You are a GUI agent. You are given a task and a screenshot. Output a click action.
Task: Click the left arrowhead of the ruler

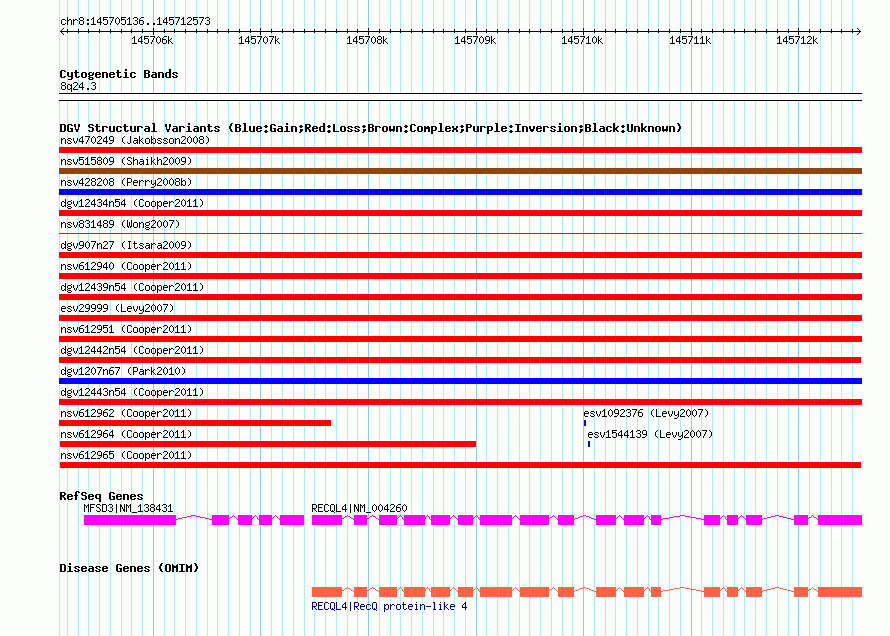tap(62, 32)
